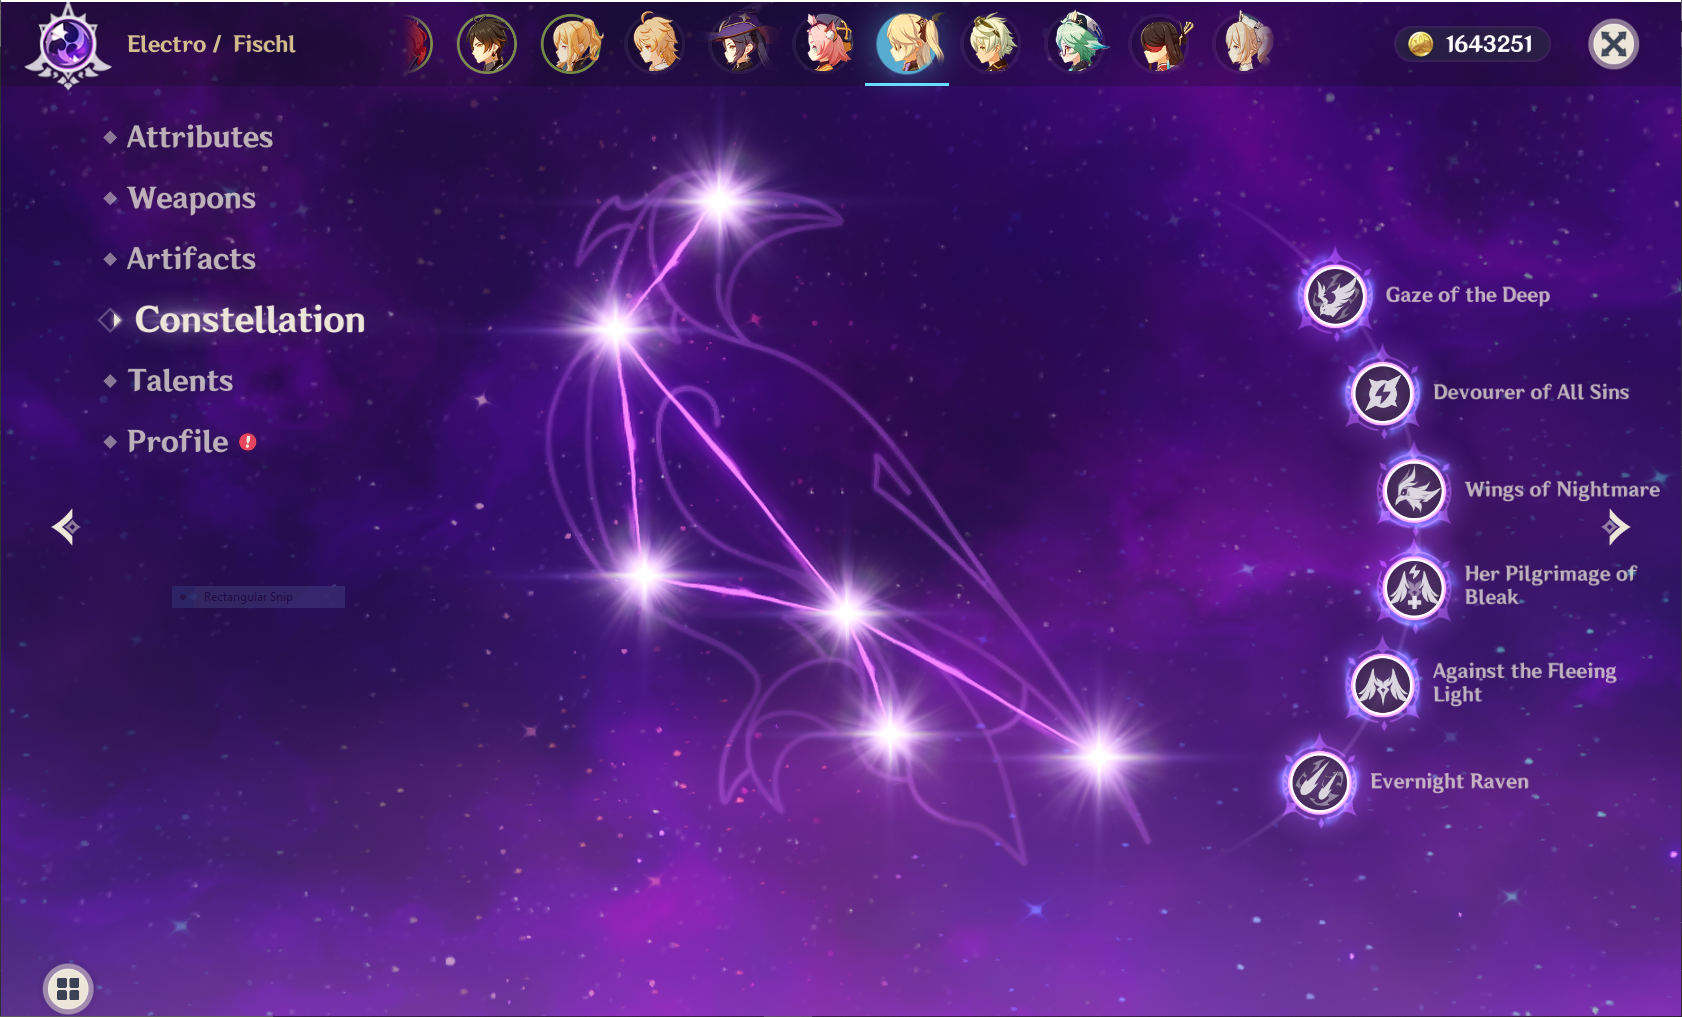Select the goggles-wearing character portrait
This screenshot has width=1682, height=1017.
click(991, 44)
